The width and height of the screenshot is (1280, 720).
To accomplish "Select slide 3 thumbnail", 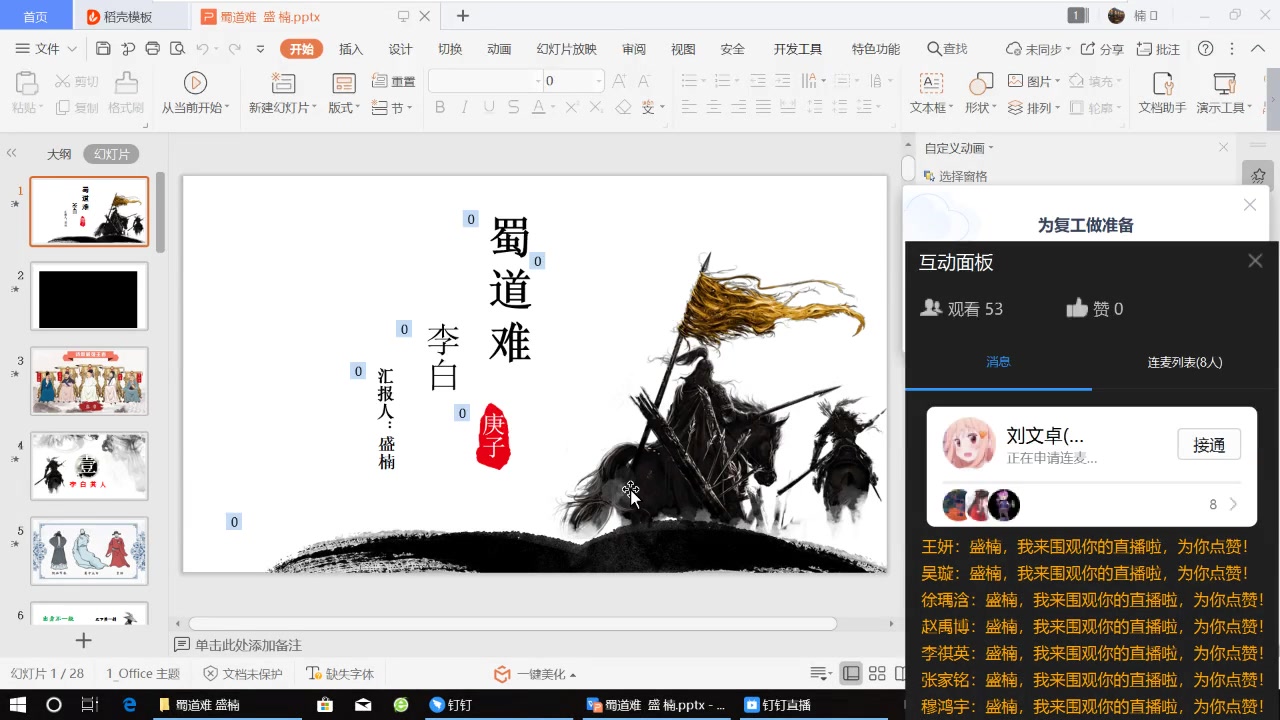I will coord(89,381).
